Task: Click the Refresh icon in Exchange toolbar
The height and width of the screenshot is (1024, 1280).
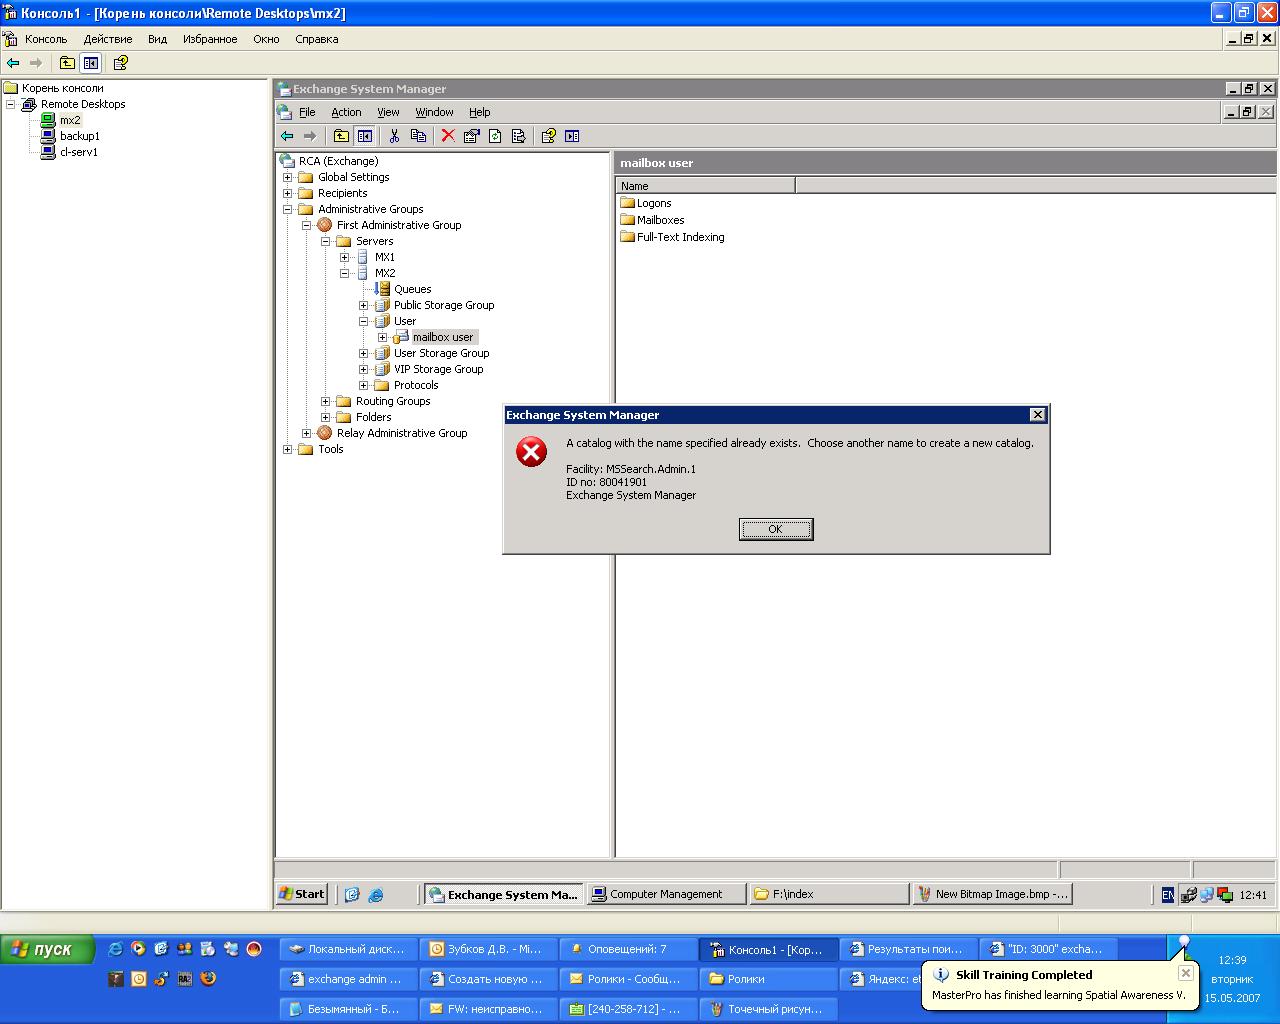Action: tap(495, 136)
